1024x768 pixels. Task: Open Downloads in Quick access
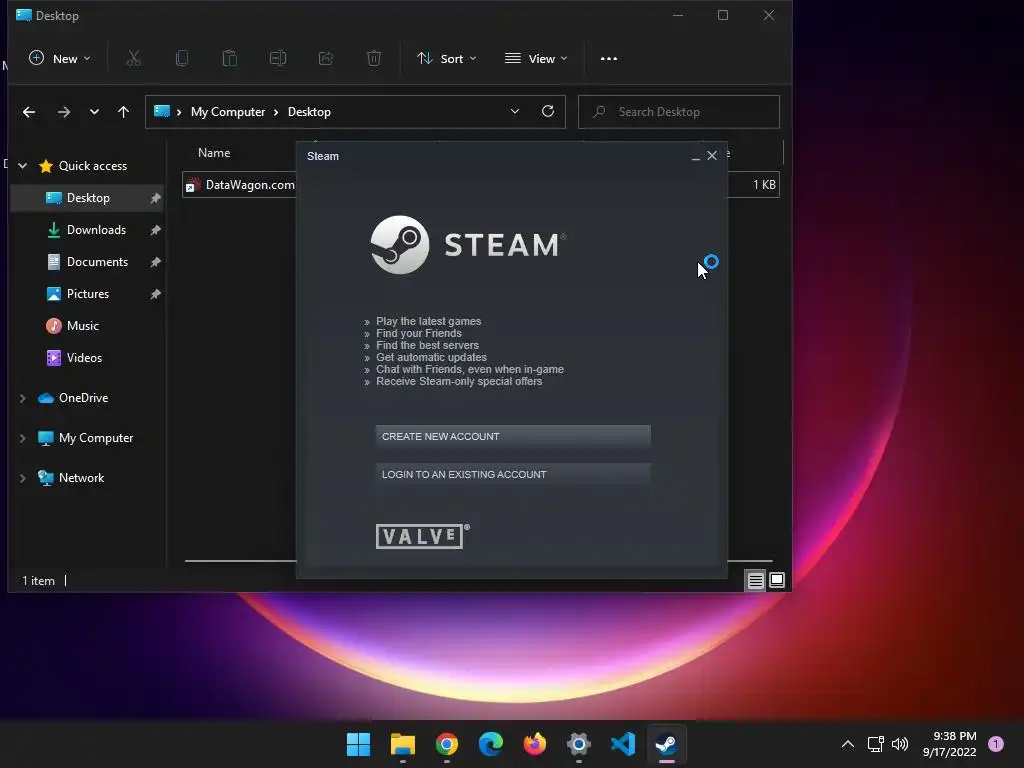click(87, 230)
